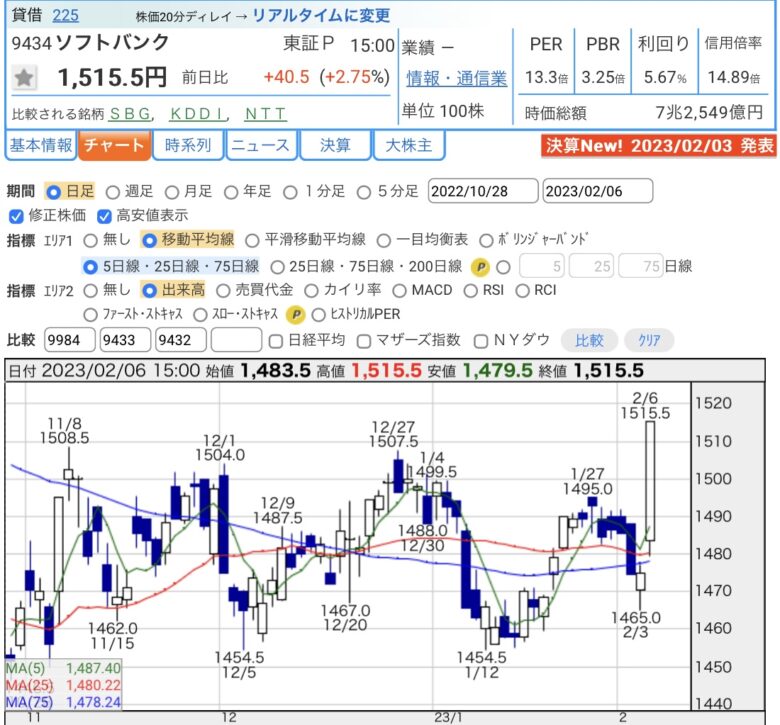Click the empty fourth comparison field
The width and height of the screenshot is (780, 725).
237,340
